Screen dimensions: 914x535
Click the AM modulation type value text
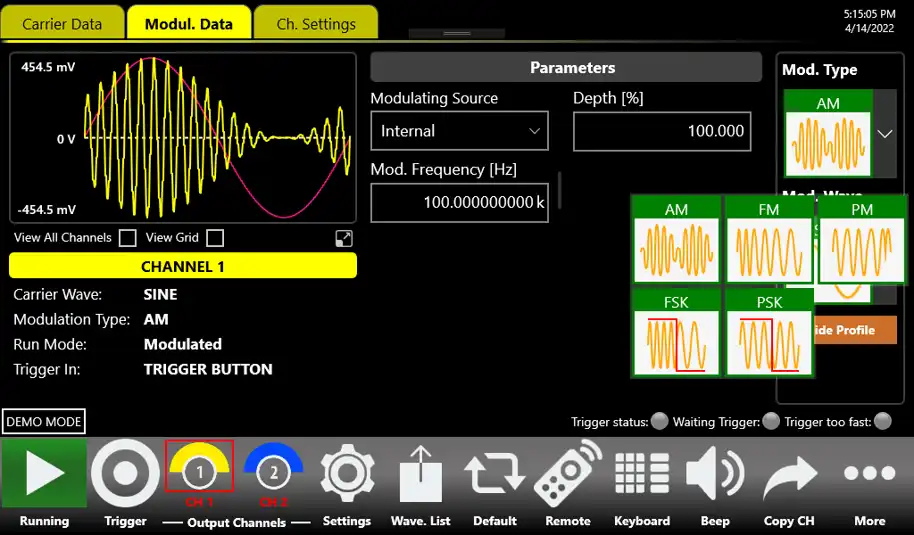point(156,319)
